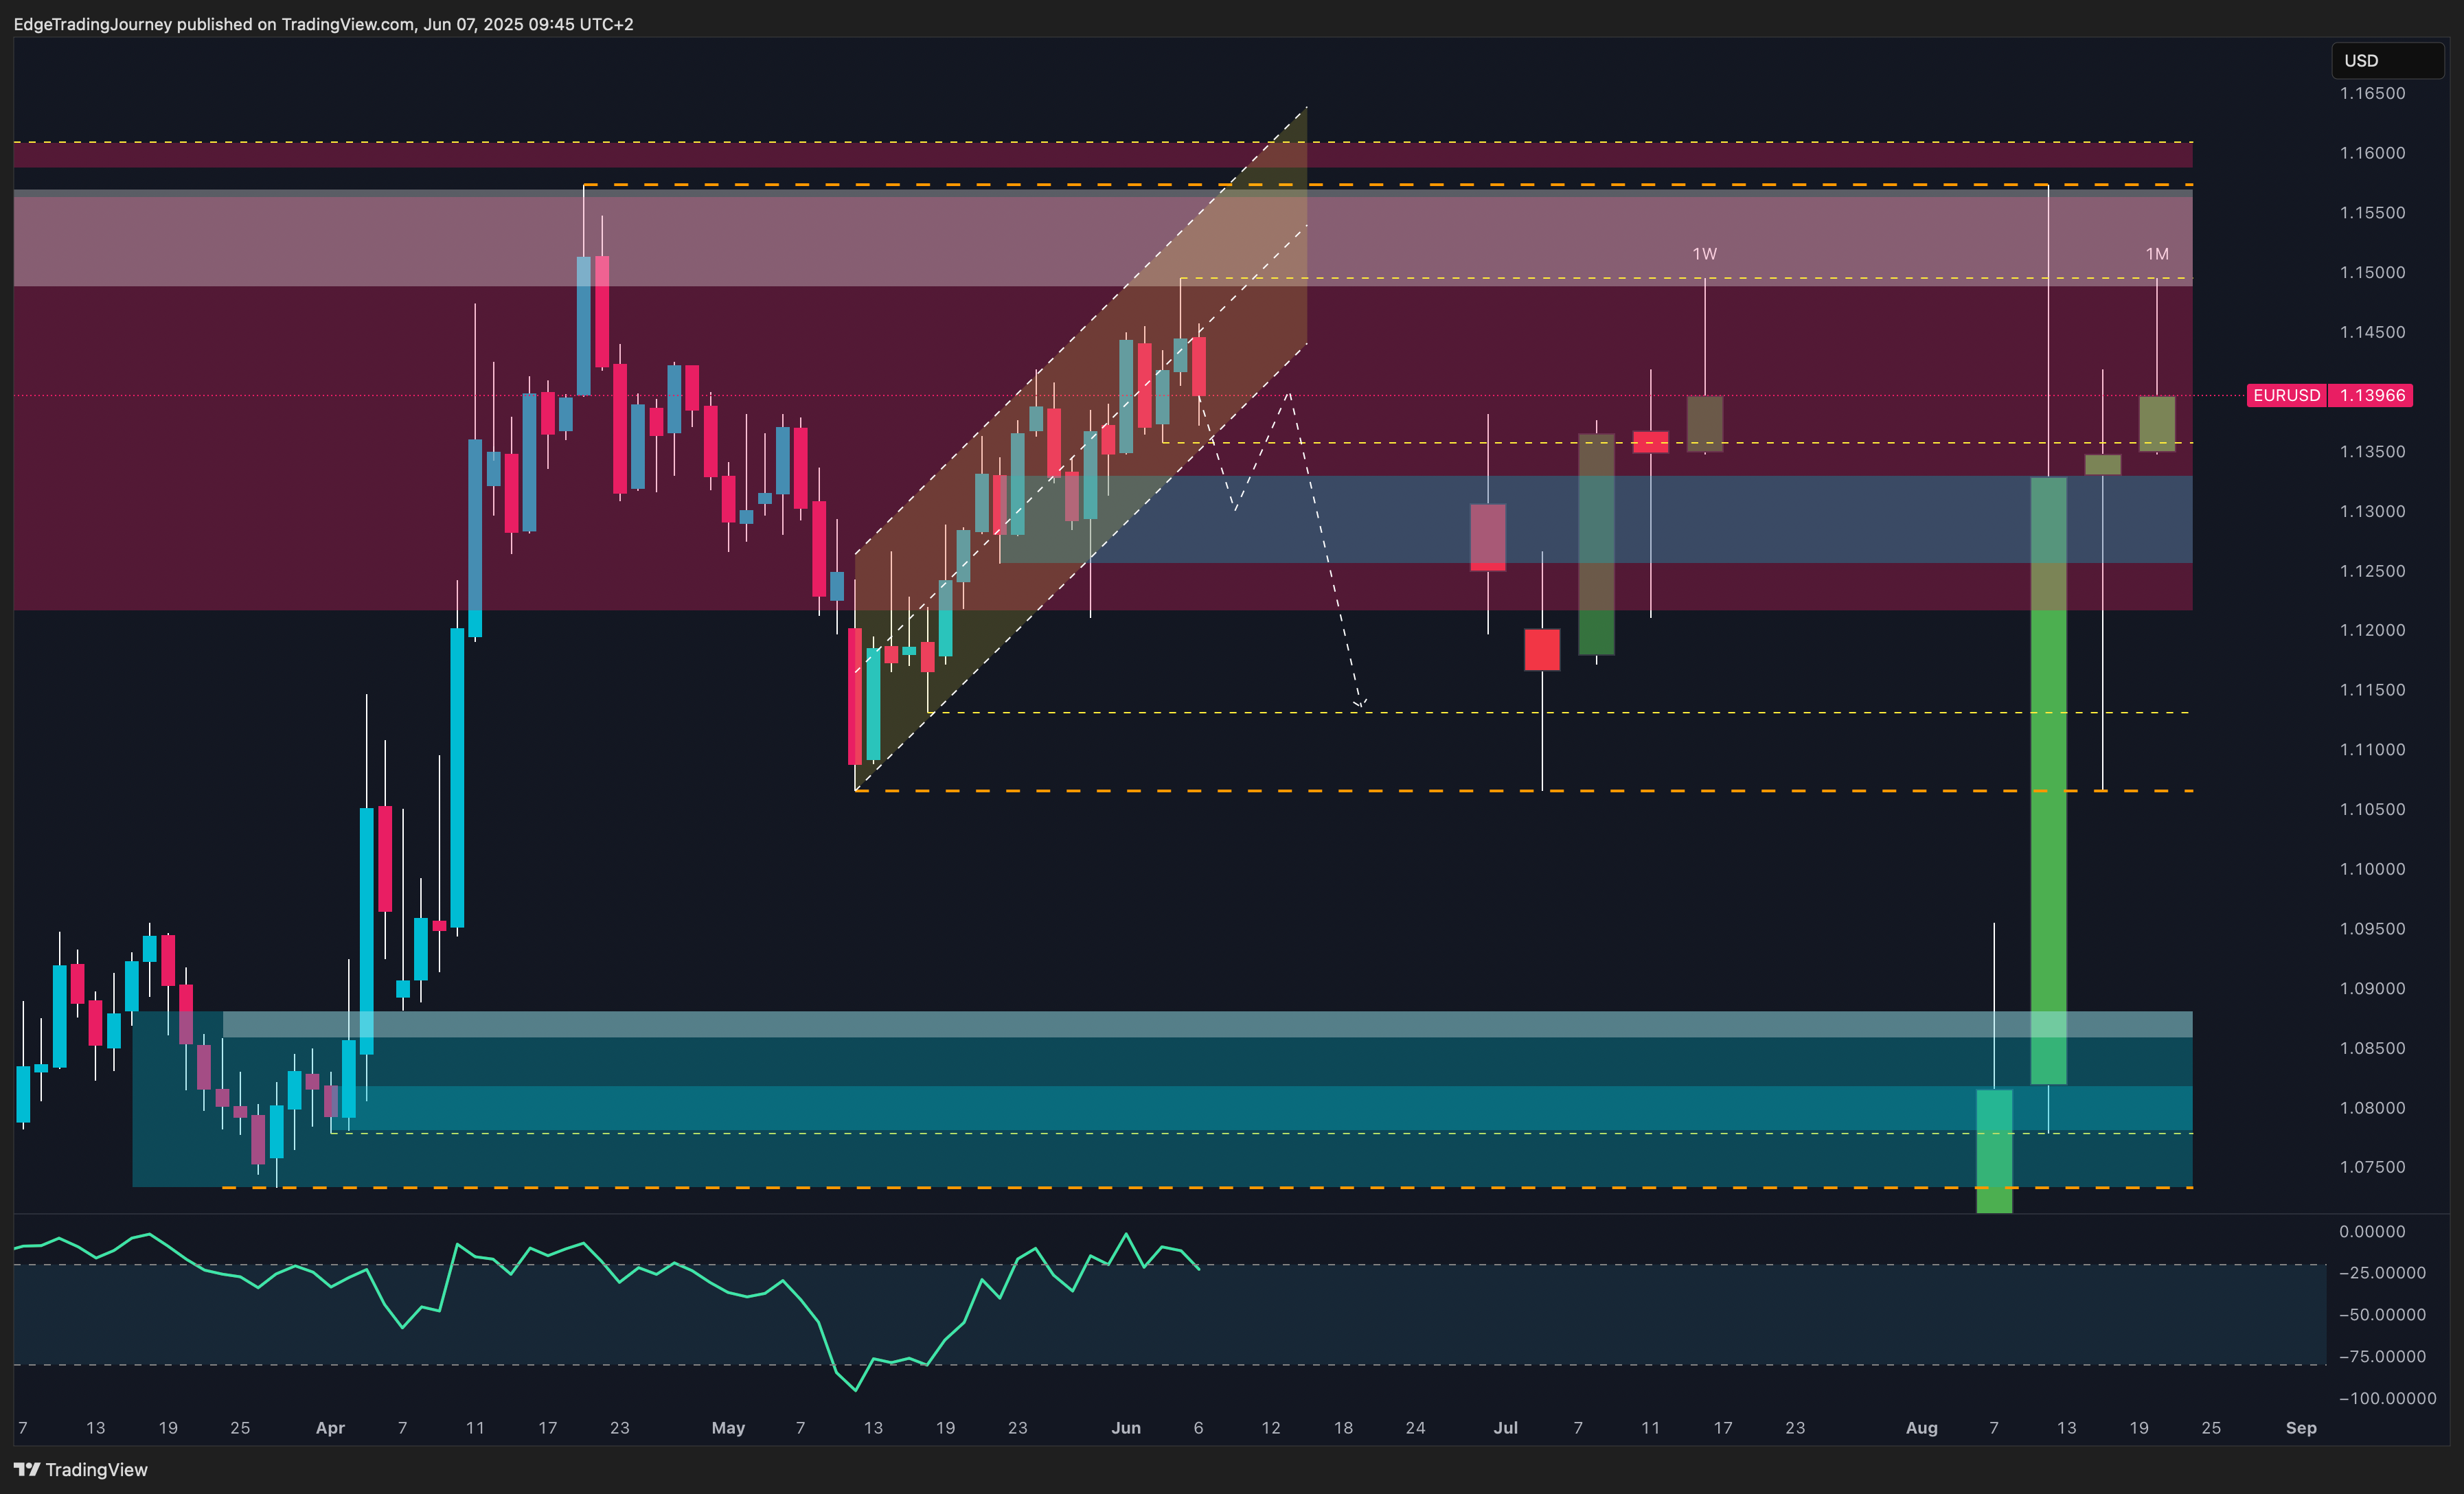Click the 1W projection label
The height and width of the screenshot is (1494, 2464).
coord(1704,254)
